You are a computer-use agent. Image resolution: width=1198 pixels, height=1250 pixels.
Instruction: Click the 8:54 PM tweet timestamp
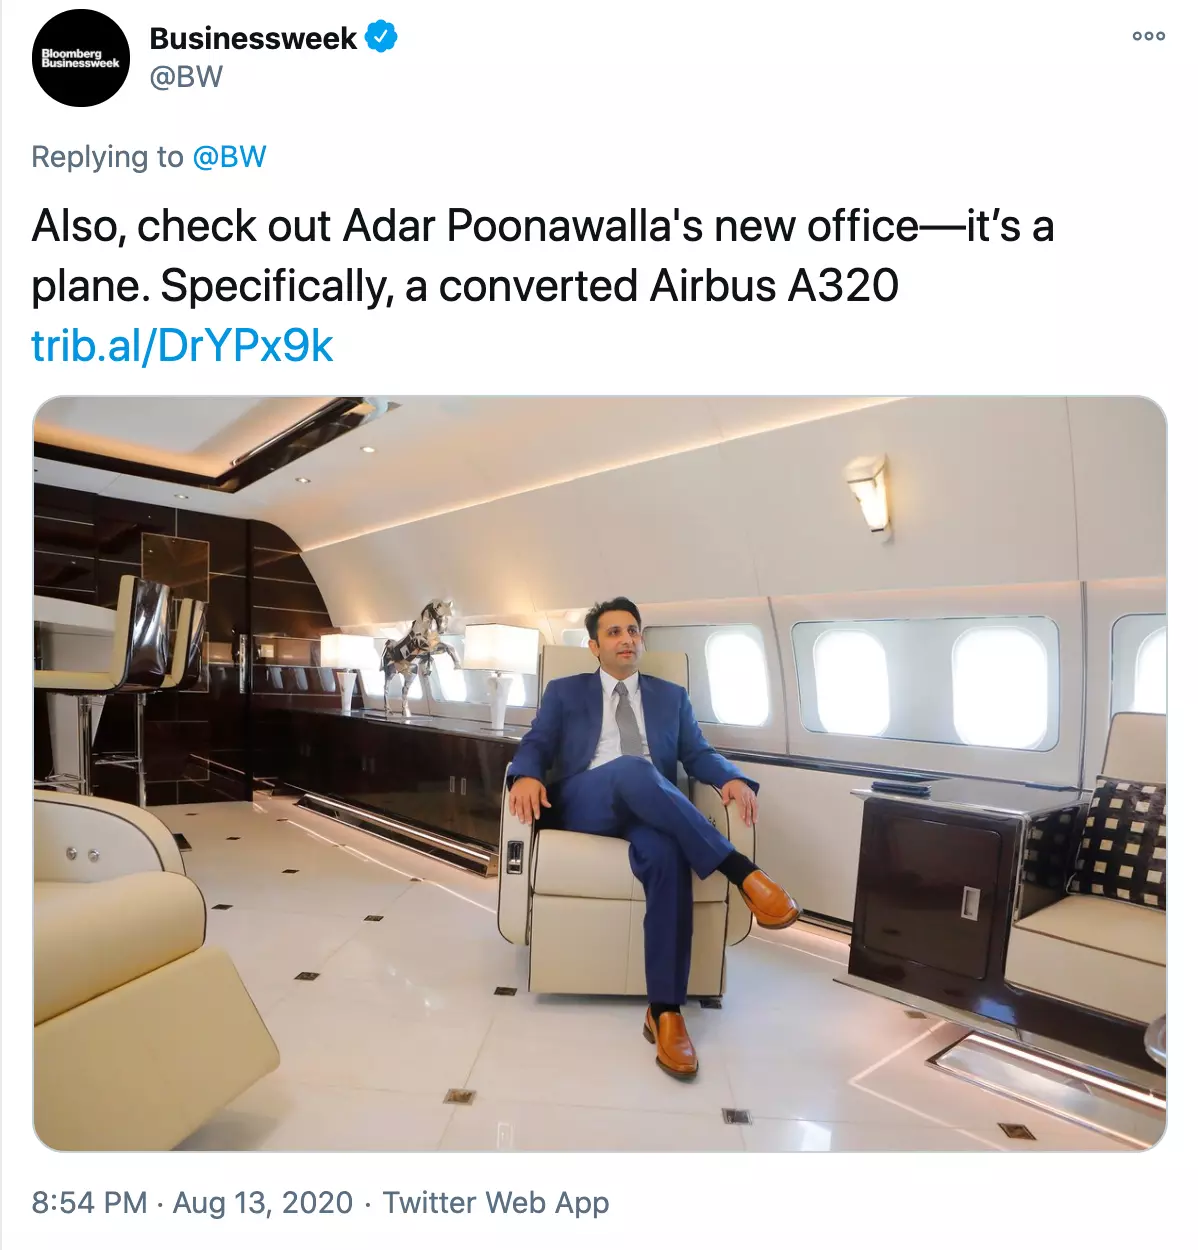click(x=89, y=1202)
